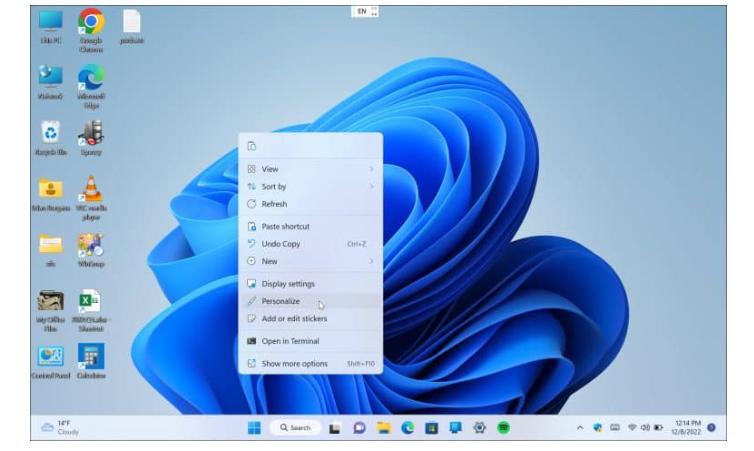This screenshot has width=754, height=451.
Task: Open File Explorer from taskbar
Action: click(x=383, y=427)
